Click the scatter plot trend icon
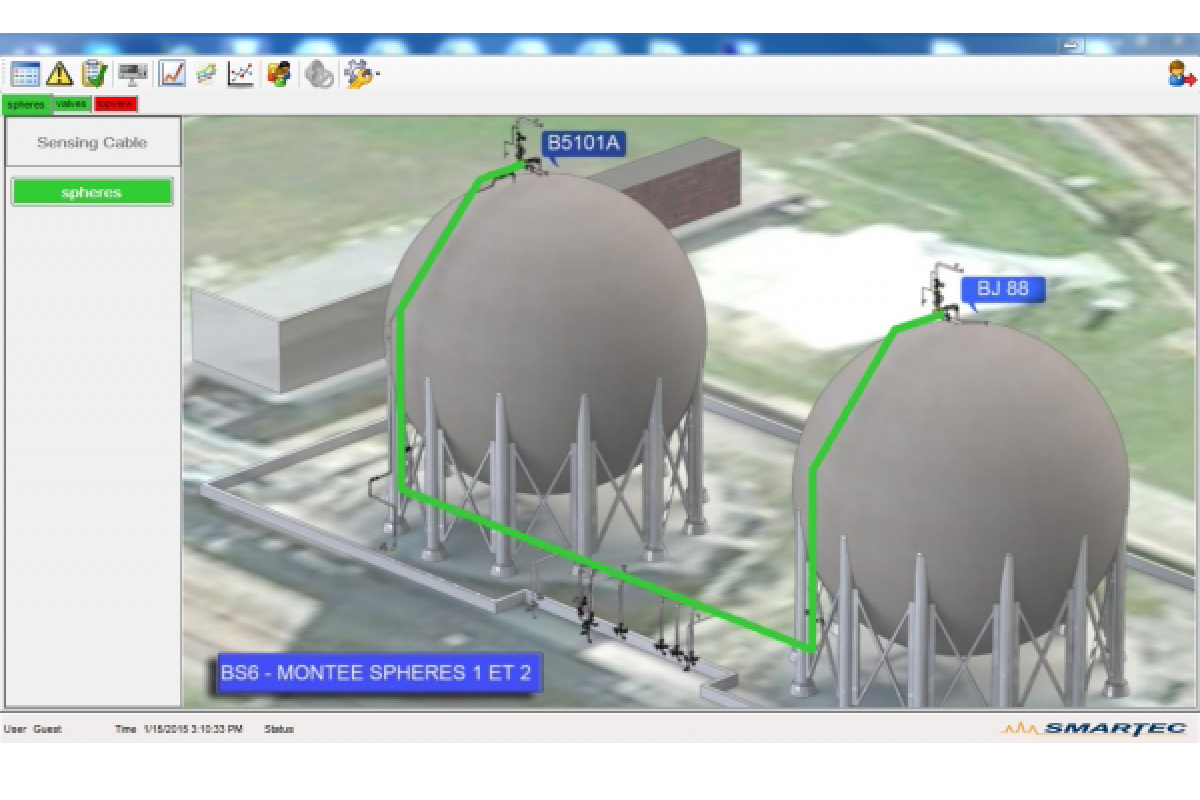The width and height of the screenshot is (1200, 800). pyautogui.click(x=240, y=74)
